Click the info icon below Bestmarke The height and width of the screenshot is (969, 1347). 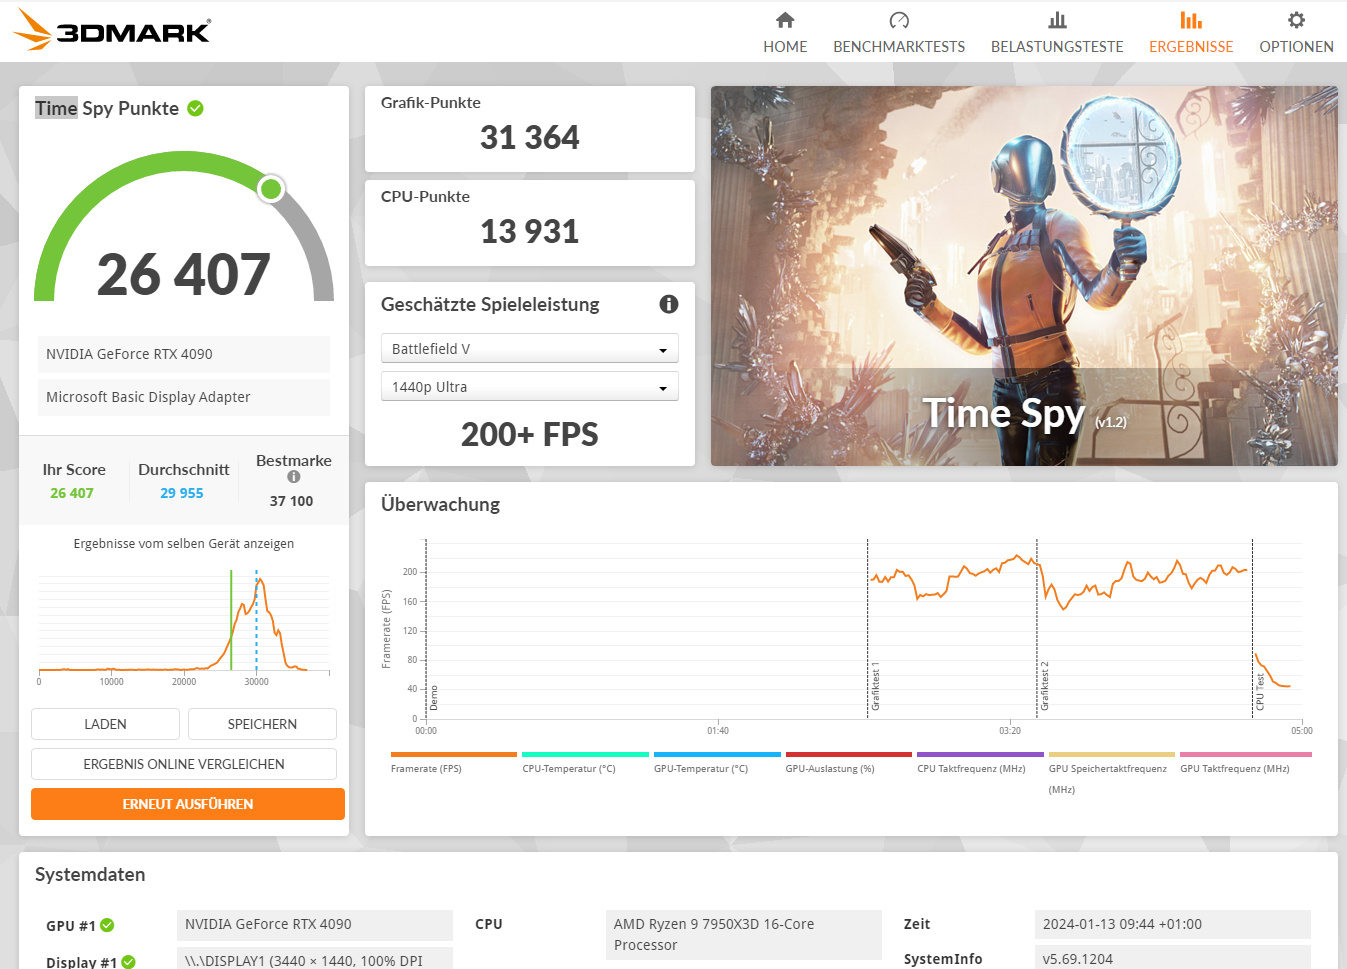294,477
